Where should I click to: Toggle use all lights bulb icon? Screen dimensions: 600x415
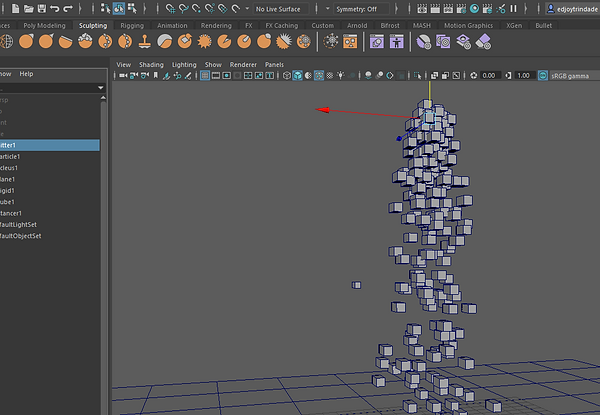pos(340,76)
